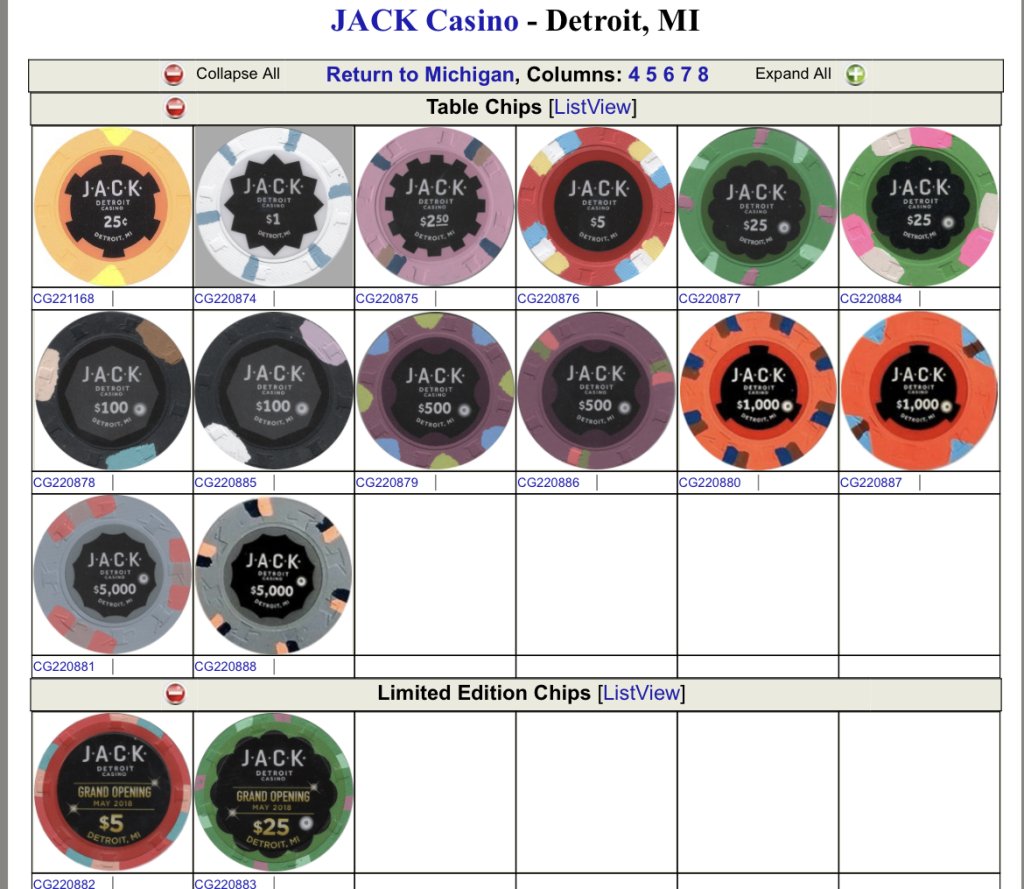Click the Expand All text label

793,74
